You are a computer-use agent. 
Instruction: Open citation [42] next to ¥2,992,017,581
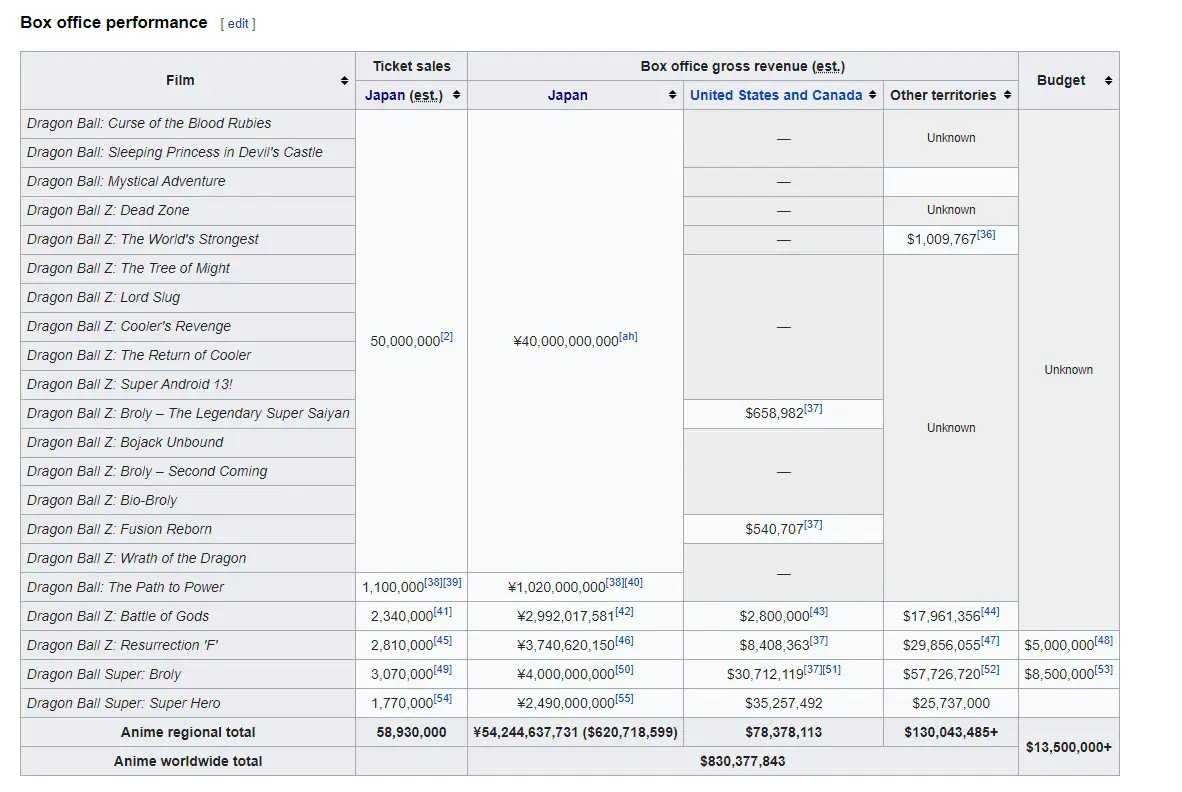(624, 611)
